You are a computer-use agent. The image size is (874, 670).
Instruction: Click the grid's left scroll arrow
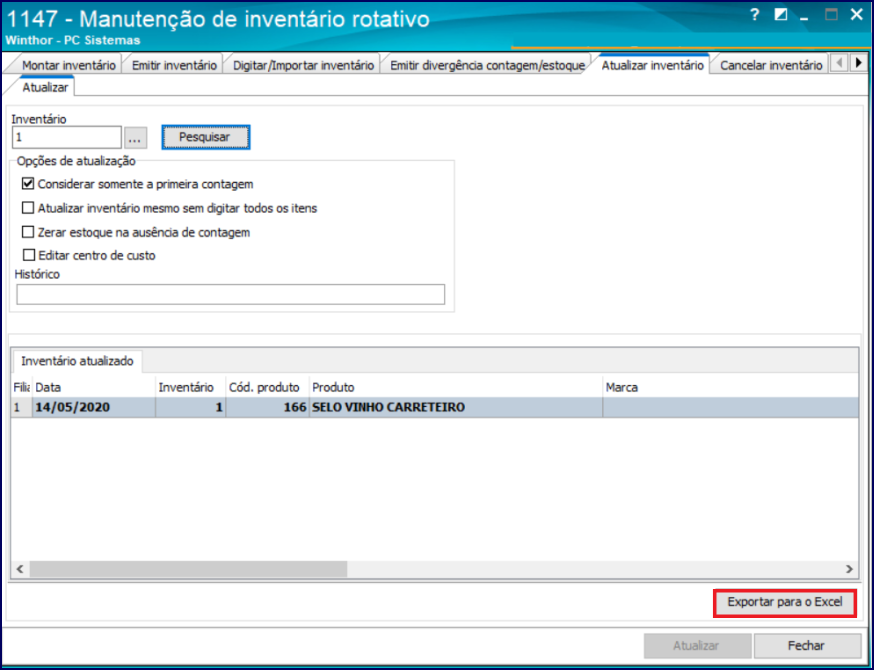[x=20, y=569]
